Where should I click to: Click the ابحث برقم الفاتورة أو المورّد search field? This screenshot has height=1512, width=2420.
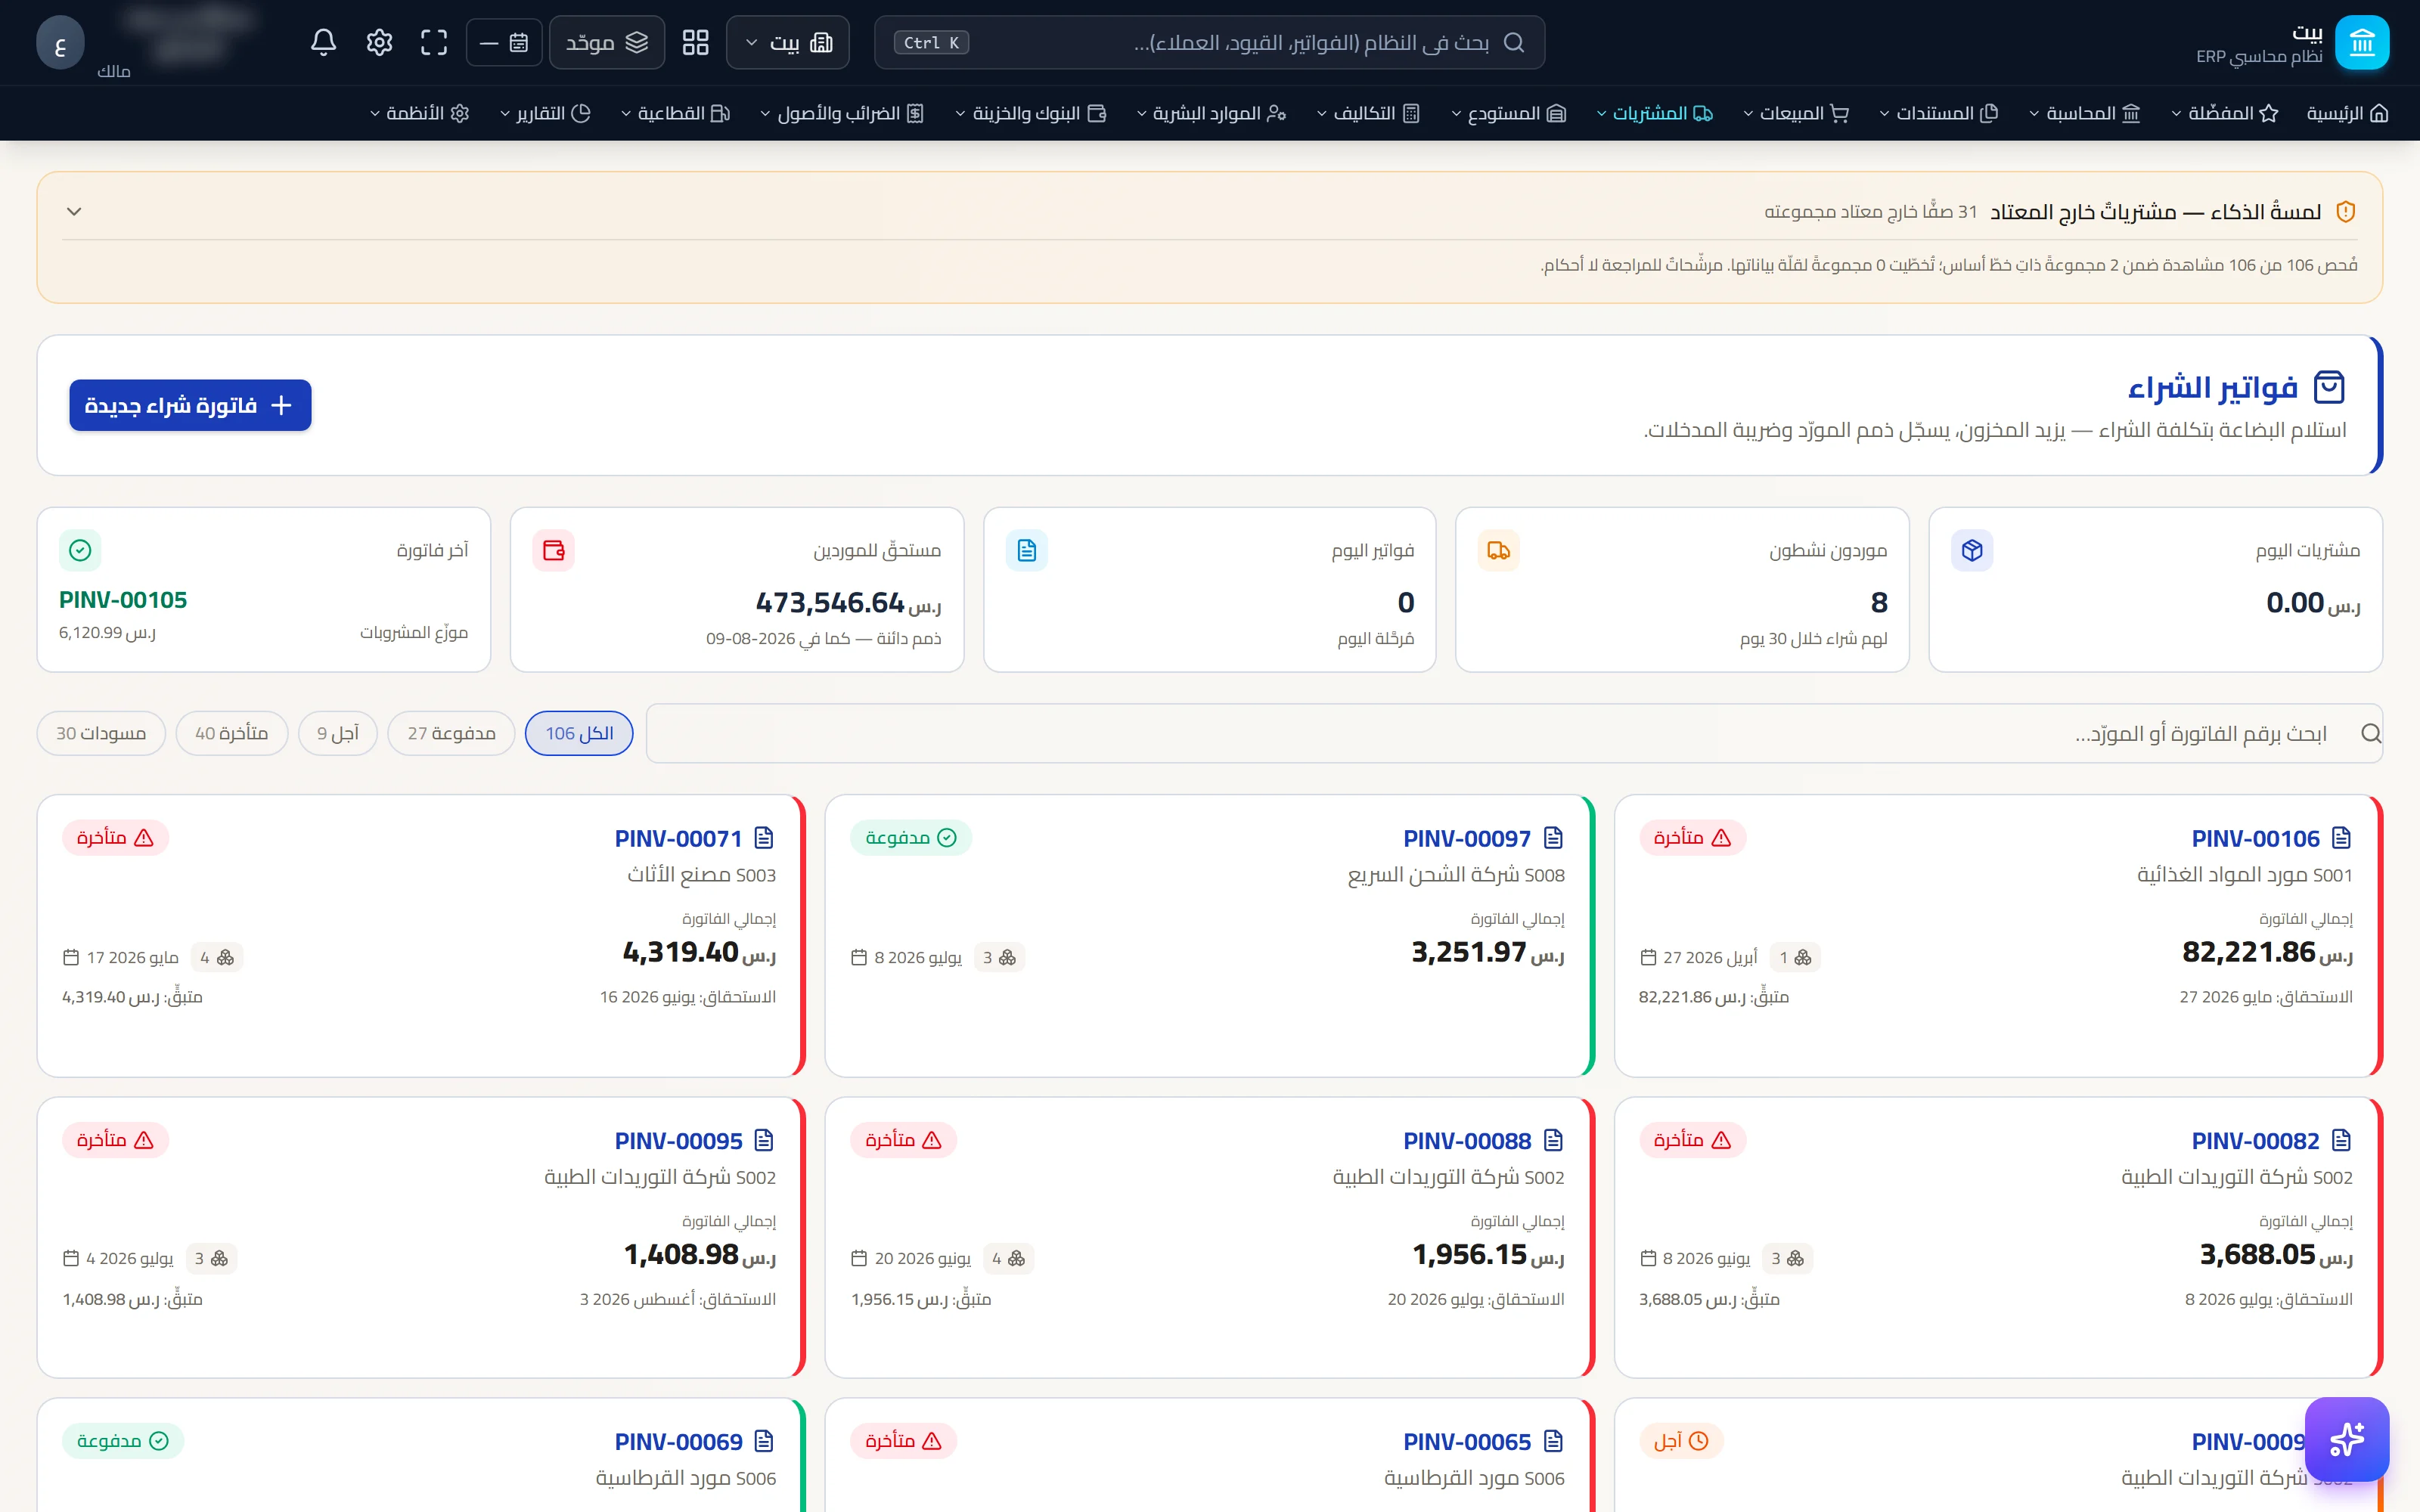tap(1514, 734)
